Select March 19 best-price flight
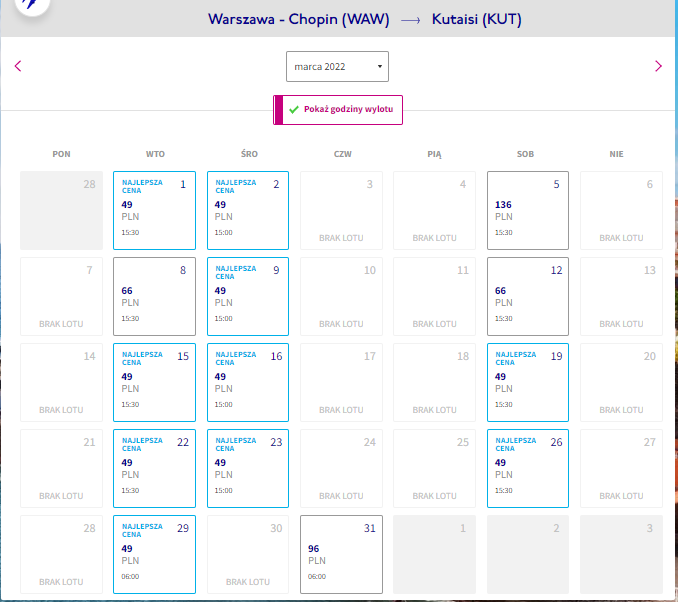The image size is (678, 602). (x=528, y=382)
